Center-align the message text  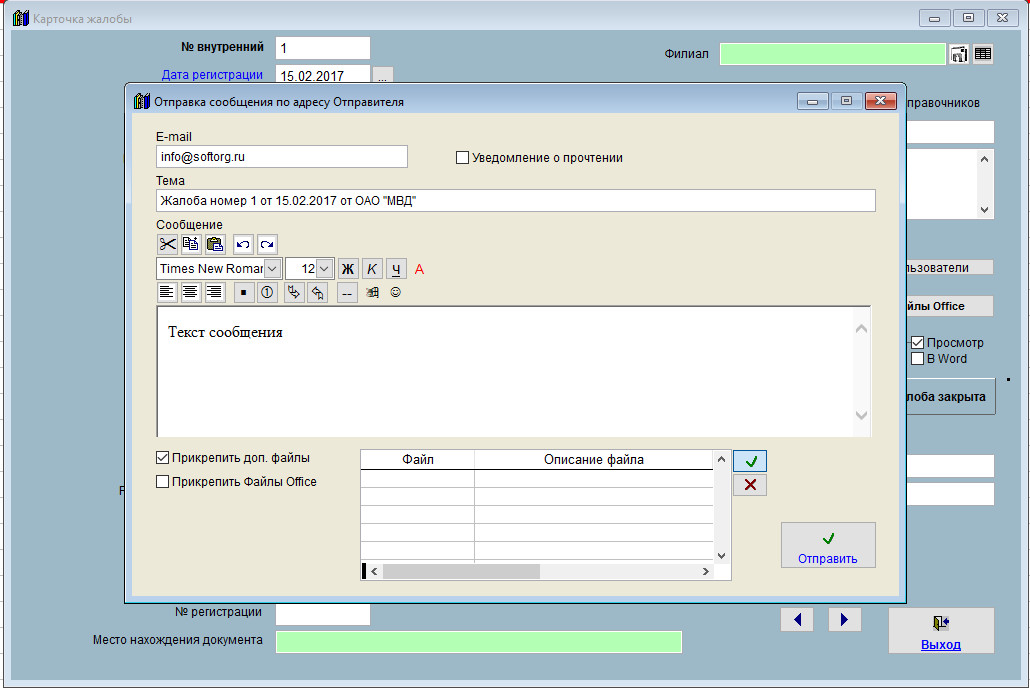point(190,292)
